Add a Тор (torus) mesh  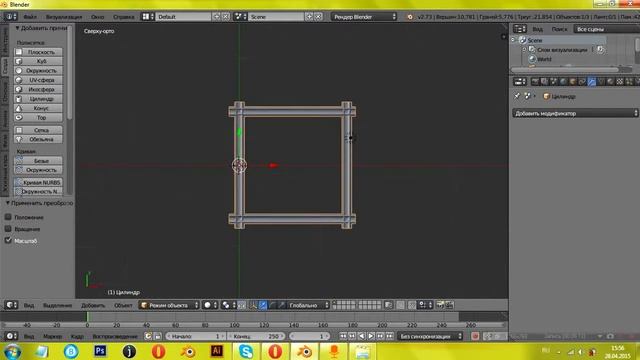(38, 118)
